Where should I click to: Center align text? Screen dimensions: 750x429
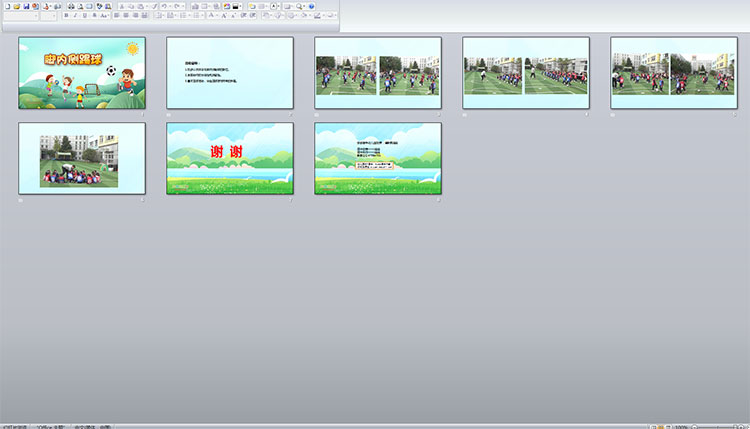tap(126, 15)
